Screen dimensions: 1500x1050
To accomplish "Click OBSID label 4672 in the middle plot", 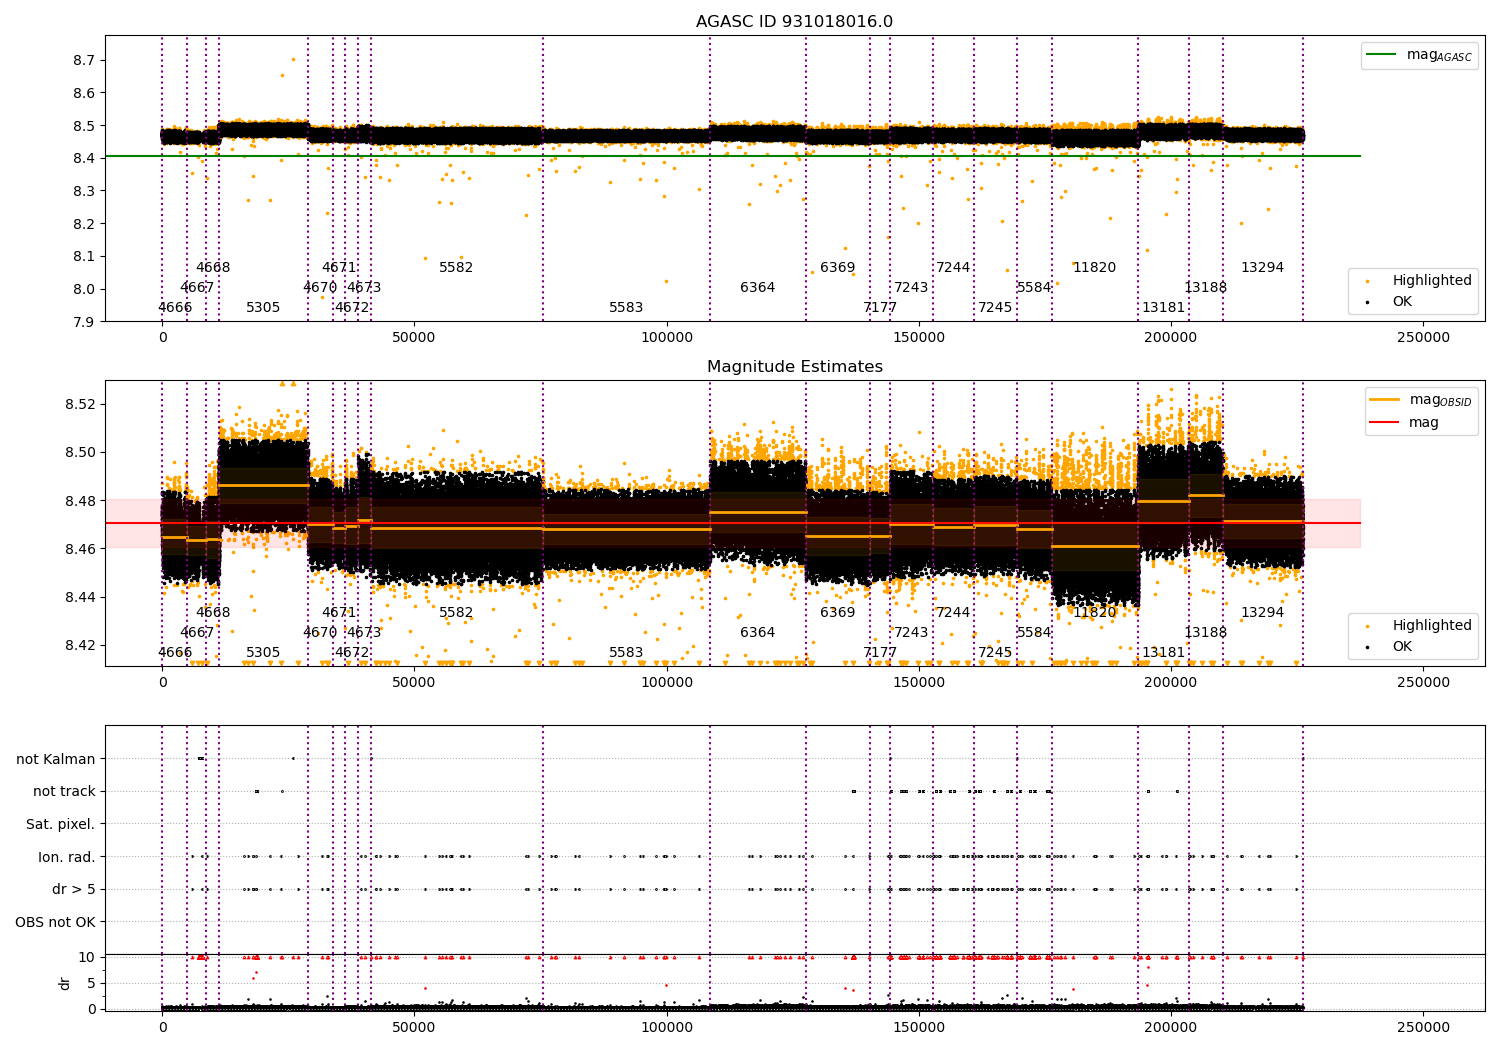I will click(352, 652).
